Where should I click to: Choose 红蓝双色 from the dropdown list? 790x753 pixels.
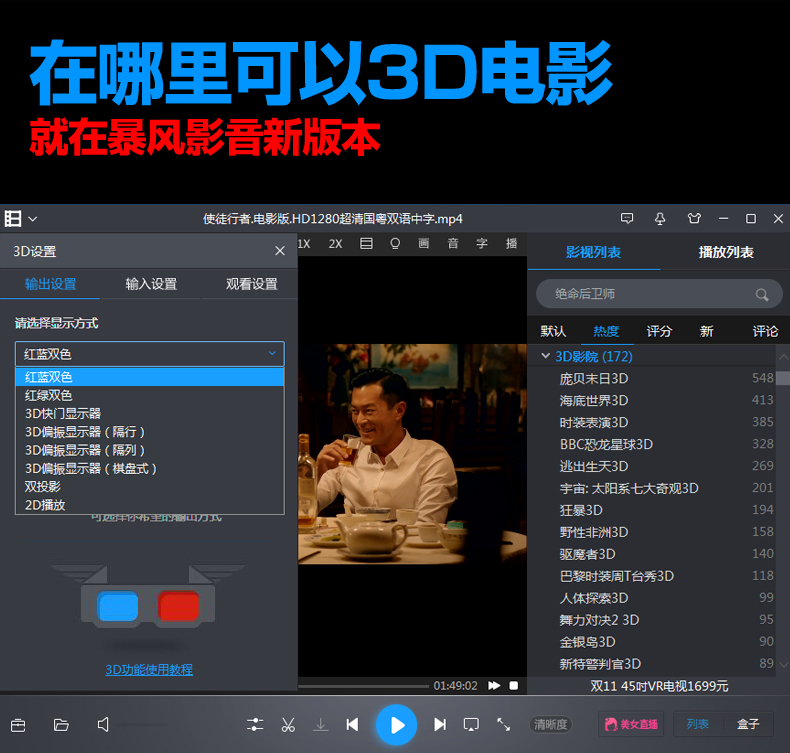[150, 377]
